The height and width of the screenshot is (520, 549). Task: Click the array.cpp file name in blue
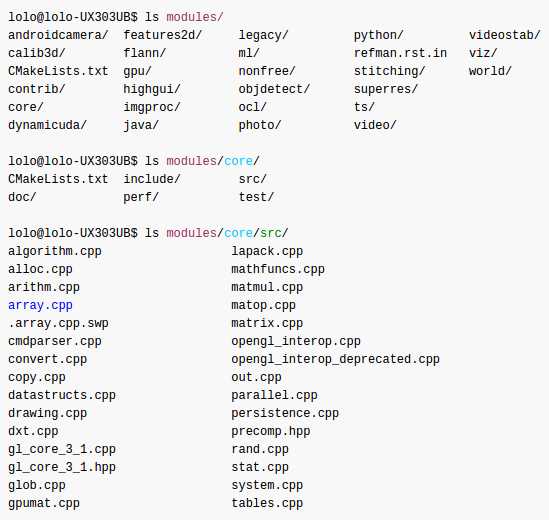pos(40,305)
